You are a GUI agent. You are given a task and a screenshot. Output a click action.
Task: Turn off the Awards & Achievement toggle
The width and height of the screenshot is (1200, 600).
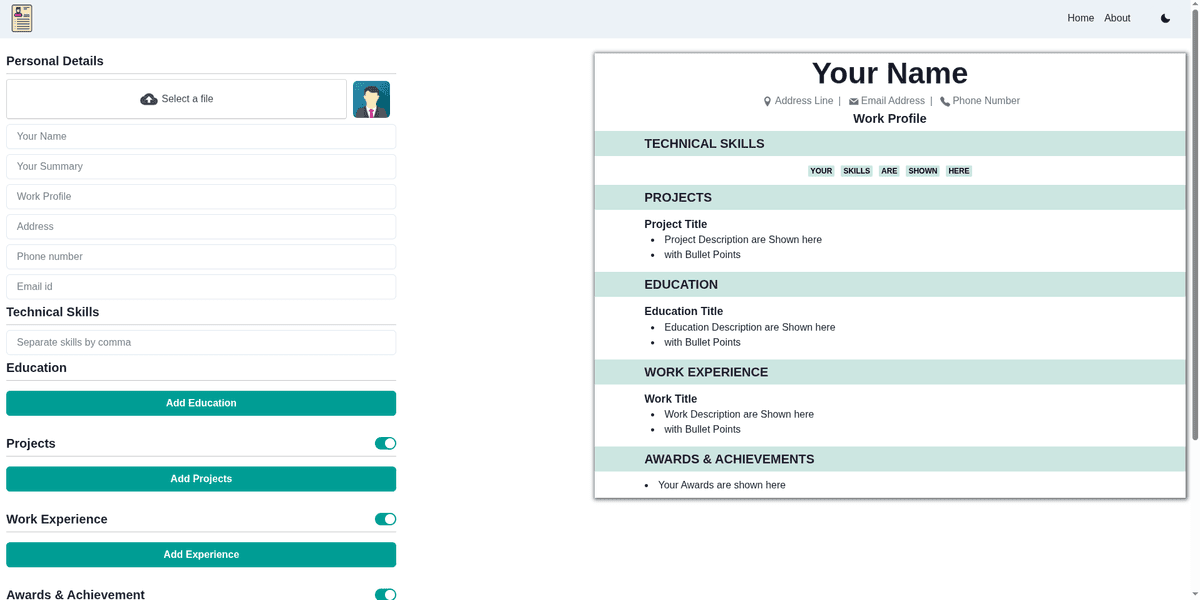tap(385, 594)
